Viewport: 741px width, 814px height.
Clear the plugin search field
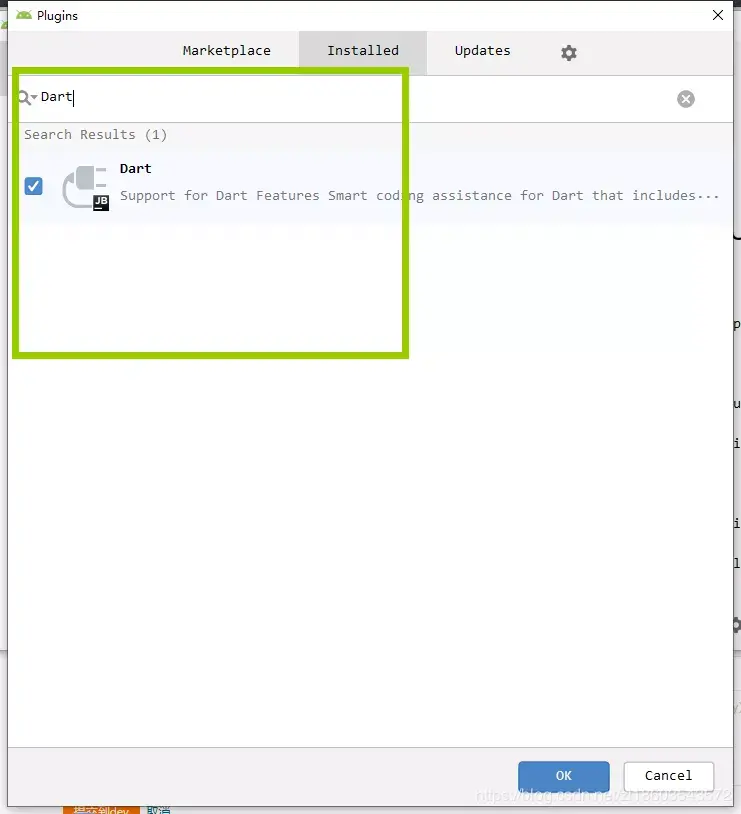coord(685,99)
